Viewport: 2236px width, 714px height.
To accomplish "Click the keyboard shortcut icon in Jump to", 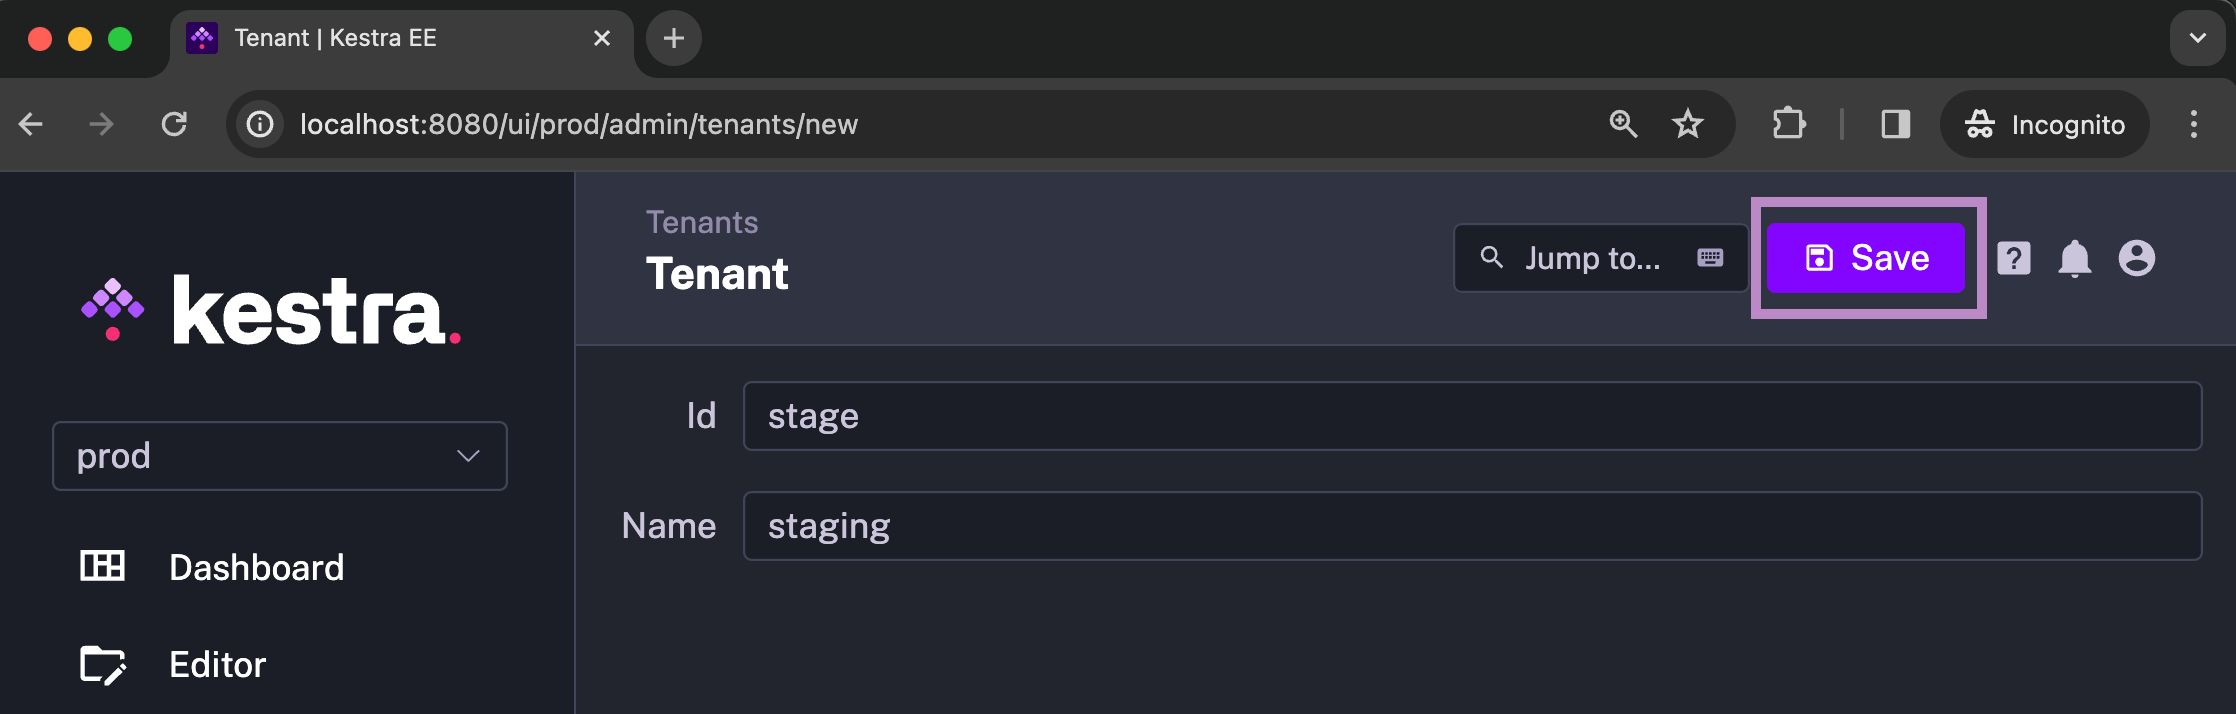I will click(x=1710, y=258).
